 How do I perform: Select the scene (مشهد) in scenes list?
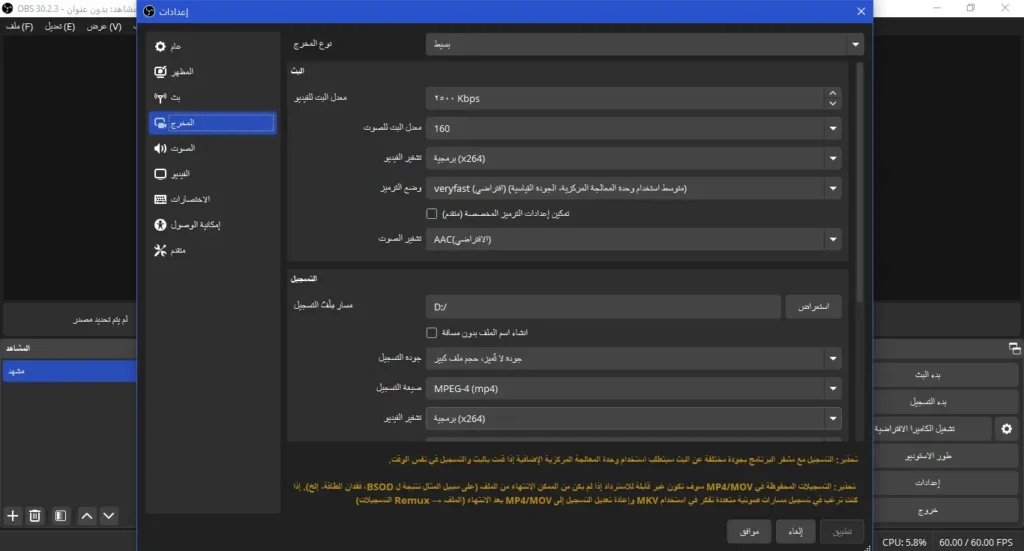[x=69, y=371]
